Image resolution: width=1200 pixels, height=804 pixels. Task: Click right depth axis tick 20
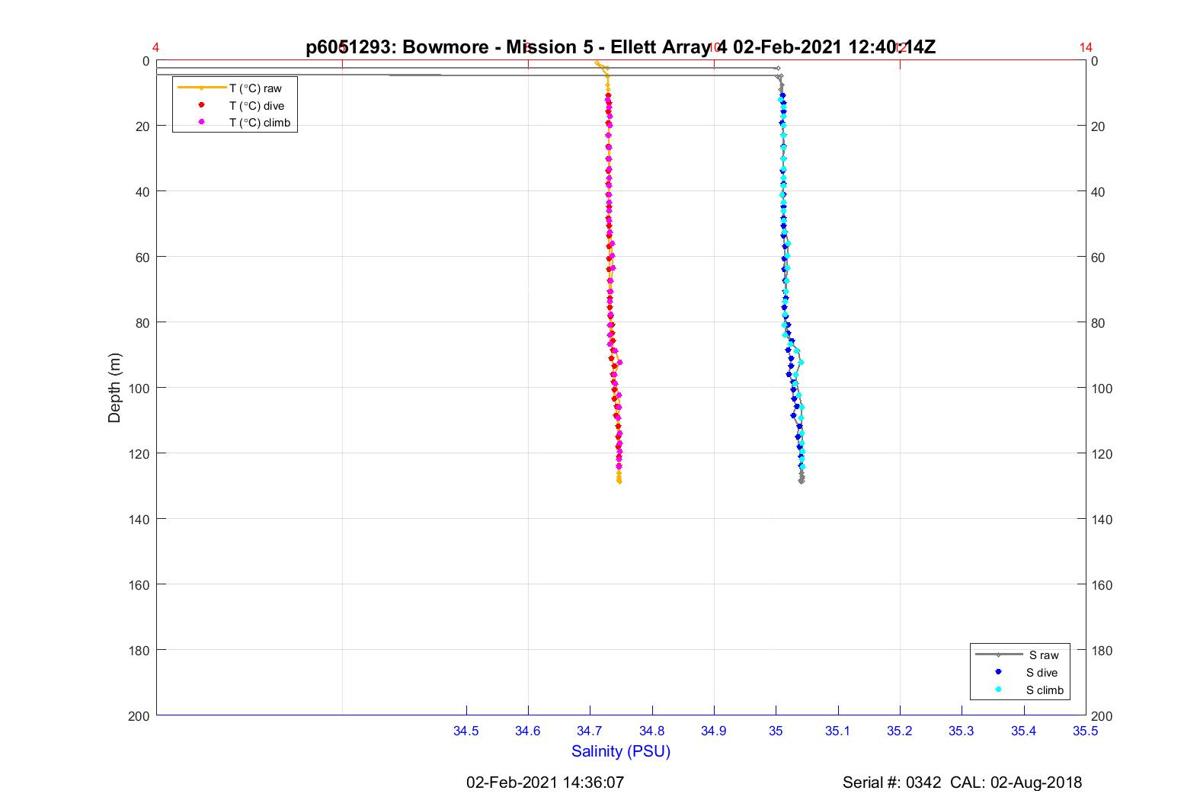[x=1099, y=126]
